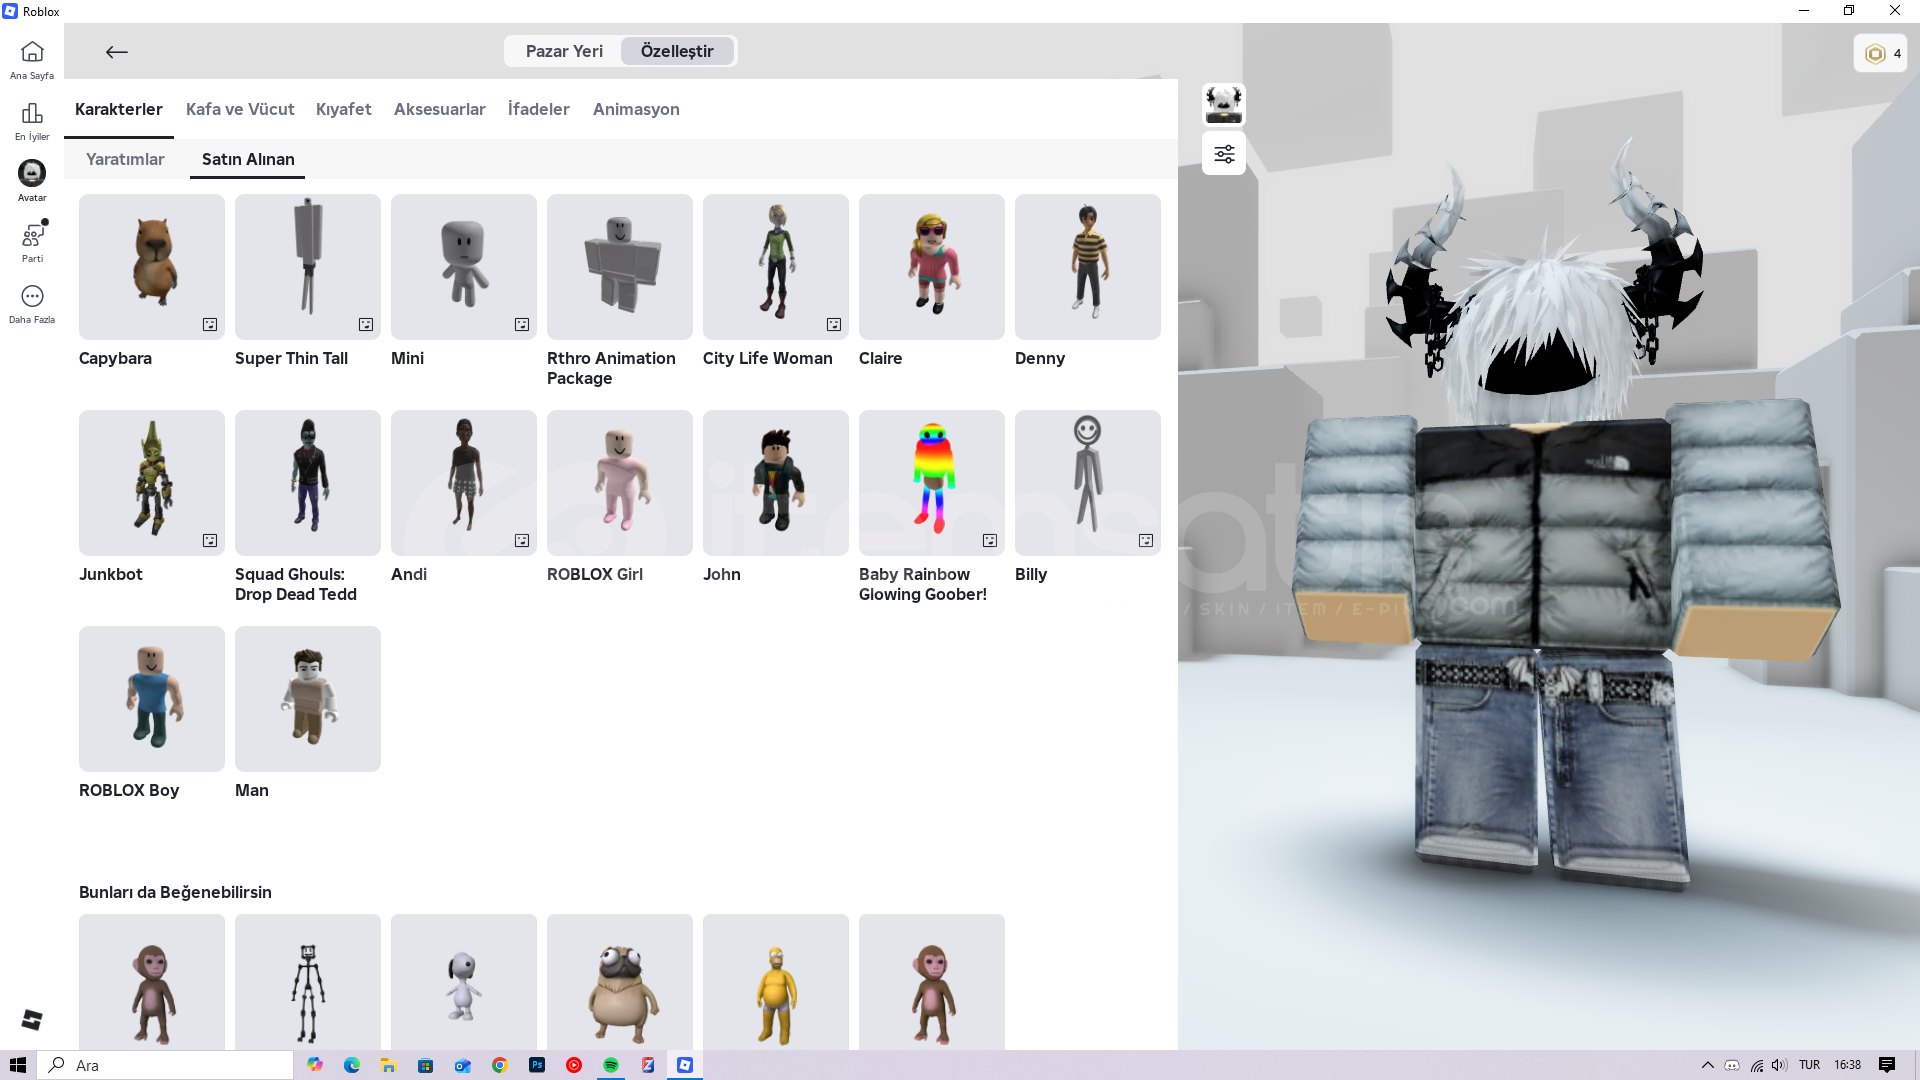Open the Kafa ve Vücut tab
The image size is (1920, 1080).
click(x=240, y=109)
